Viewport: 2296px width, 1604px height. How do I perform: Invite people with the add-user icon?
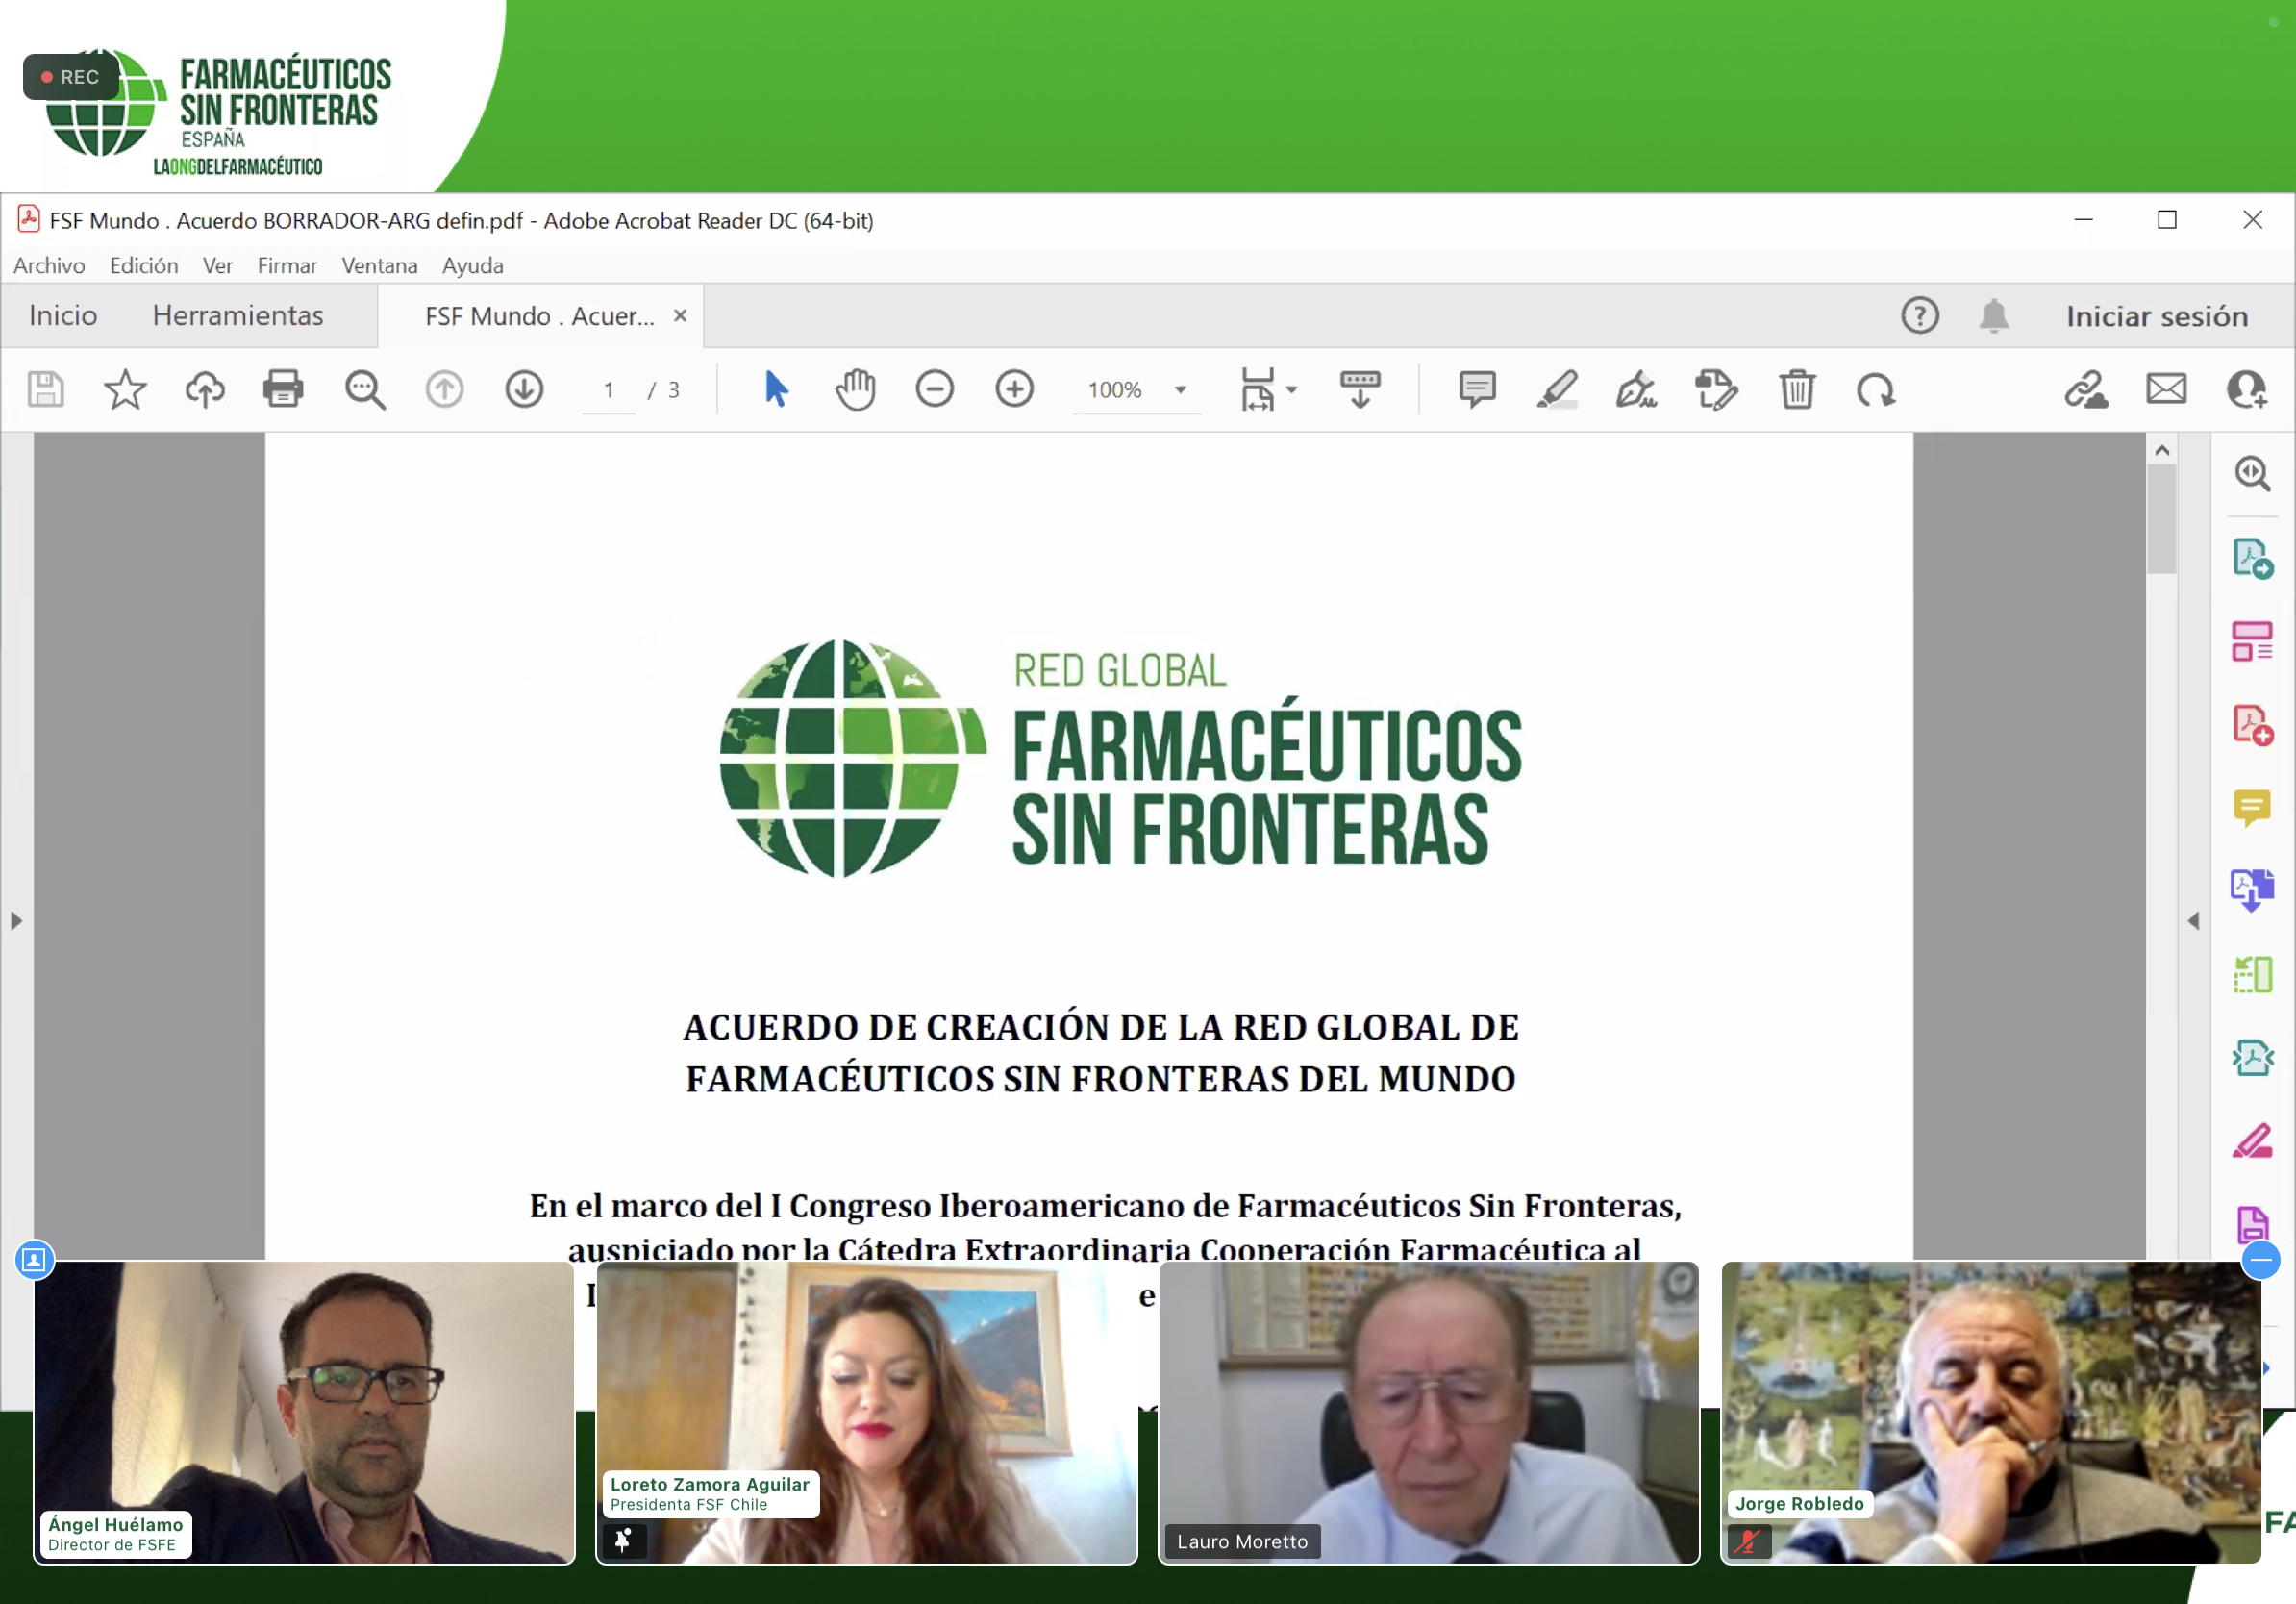click(2246, 389)
